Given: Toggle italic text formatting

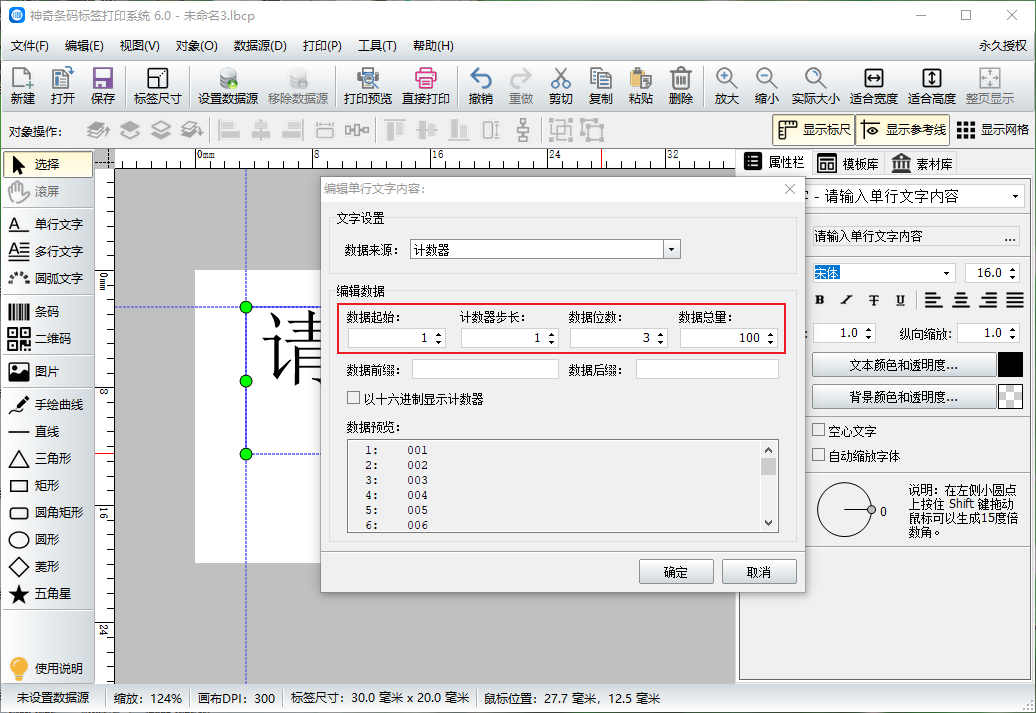Looking at the screenshot, I should [x=846, y=300].
